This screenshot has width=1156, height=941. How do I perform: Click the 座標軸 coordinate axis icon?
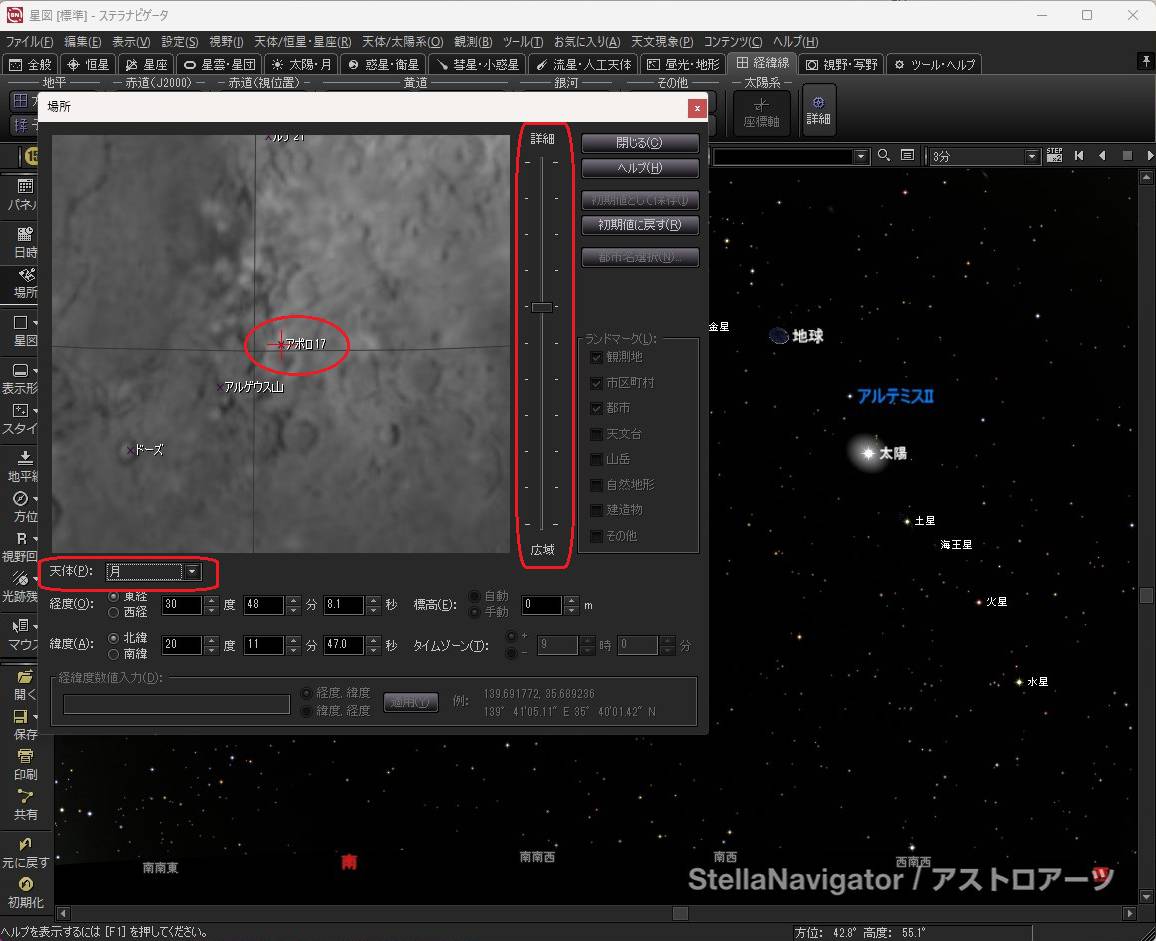[x=761, y=109]
